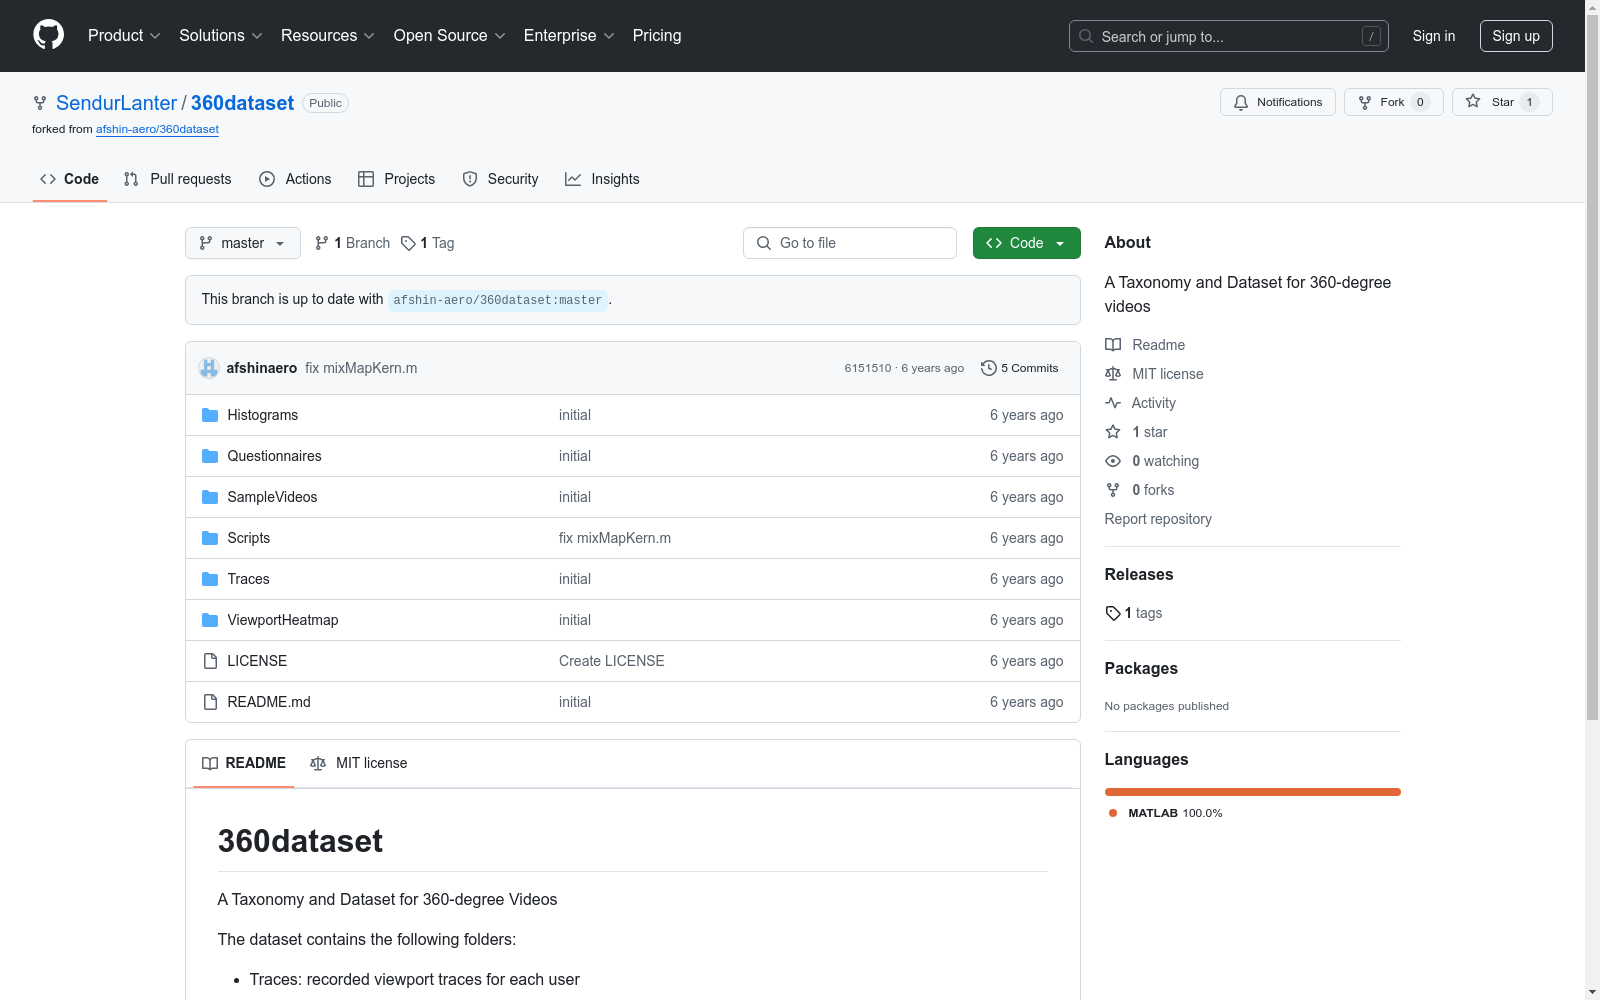Screen dimensions: 1600x1000
Task: Click the search magnifier icon in the header
Action: (1086, 36)
